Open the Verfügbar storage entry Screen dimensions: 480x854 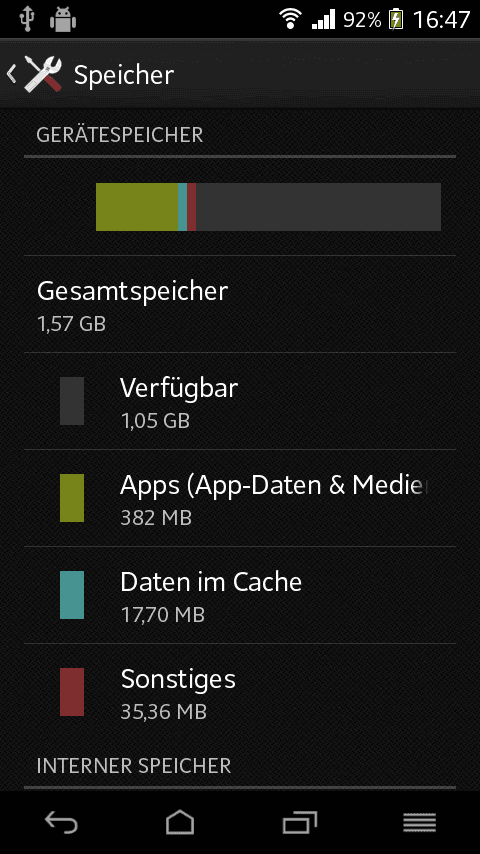coord(240,401)
